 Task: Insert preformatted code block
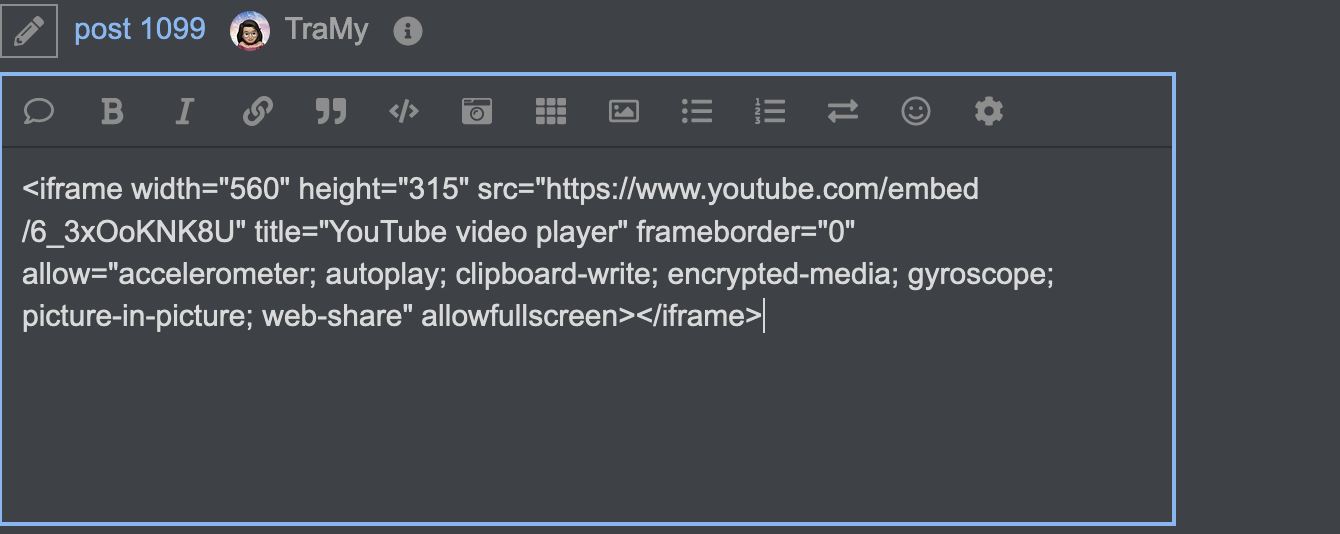[x=403, y=111]
